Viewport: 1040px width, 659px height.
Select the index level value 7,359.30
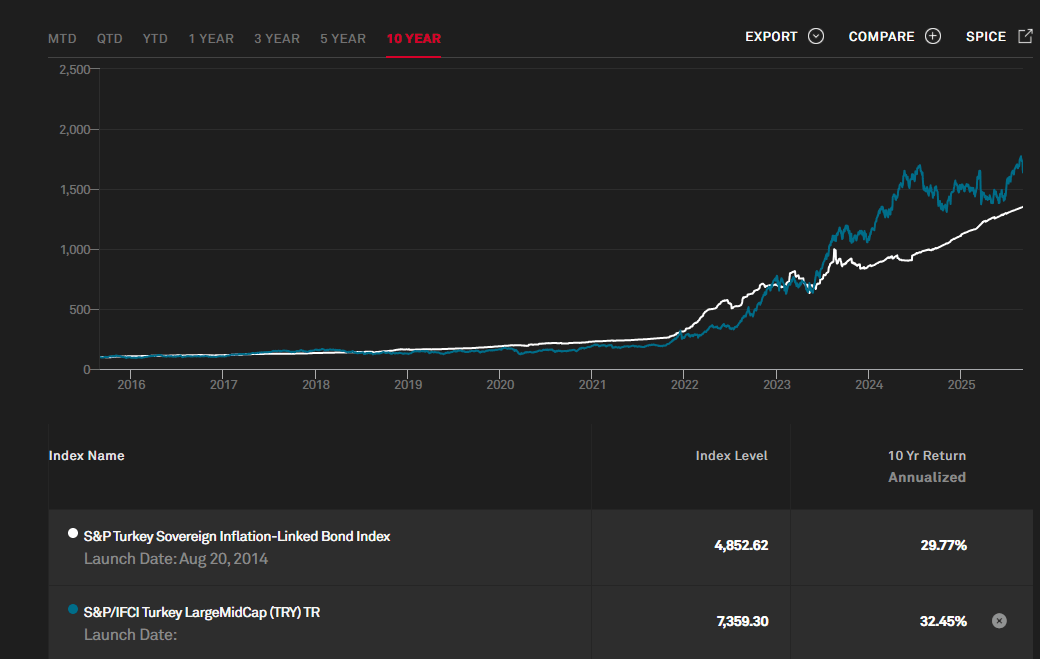pos(742,621)
